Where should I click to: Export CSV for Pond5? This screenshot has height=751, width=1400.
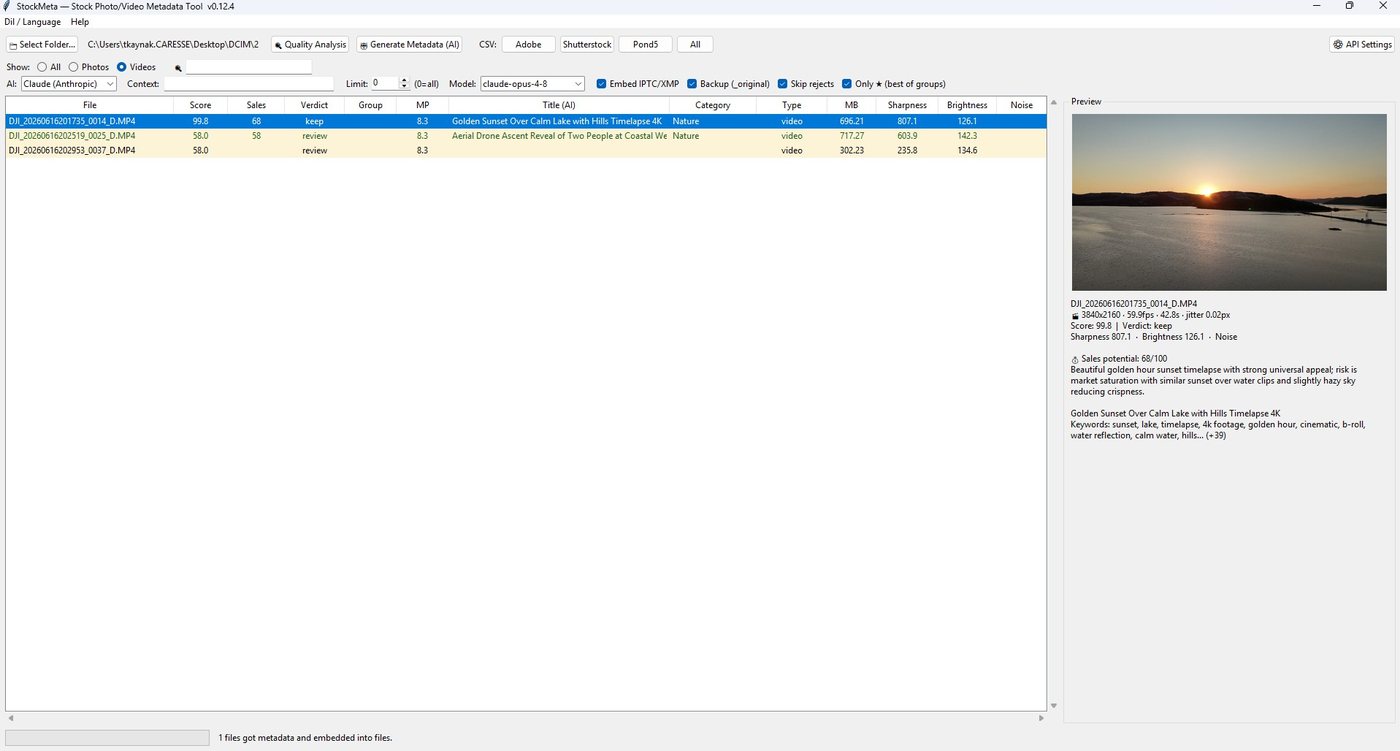pyautogui.click(x=645, y=44)
